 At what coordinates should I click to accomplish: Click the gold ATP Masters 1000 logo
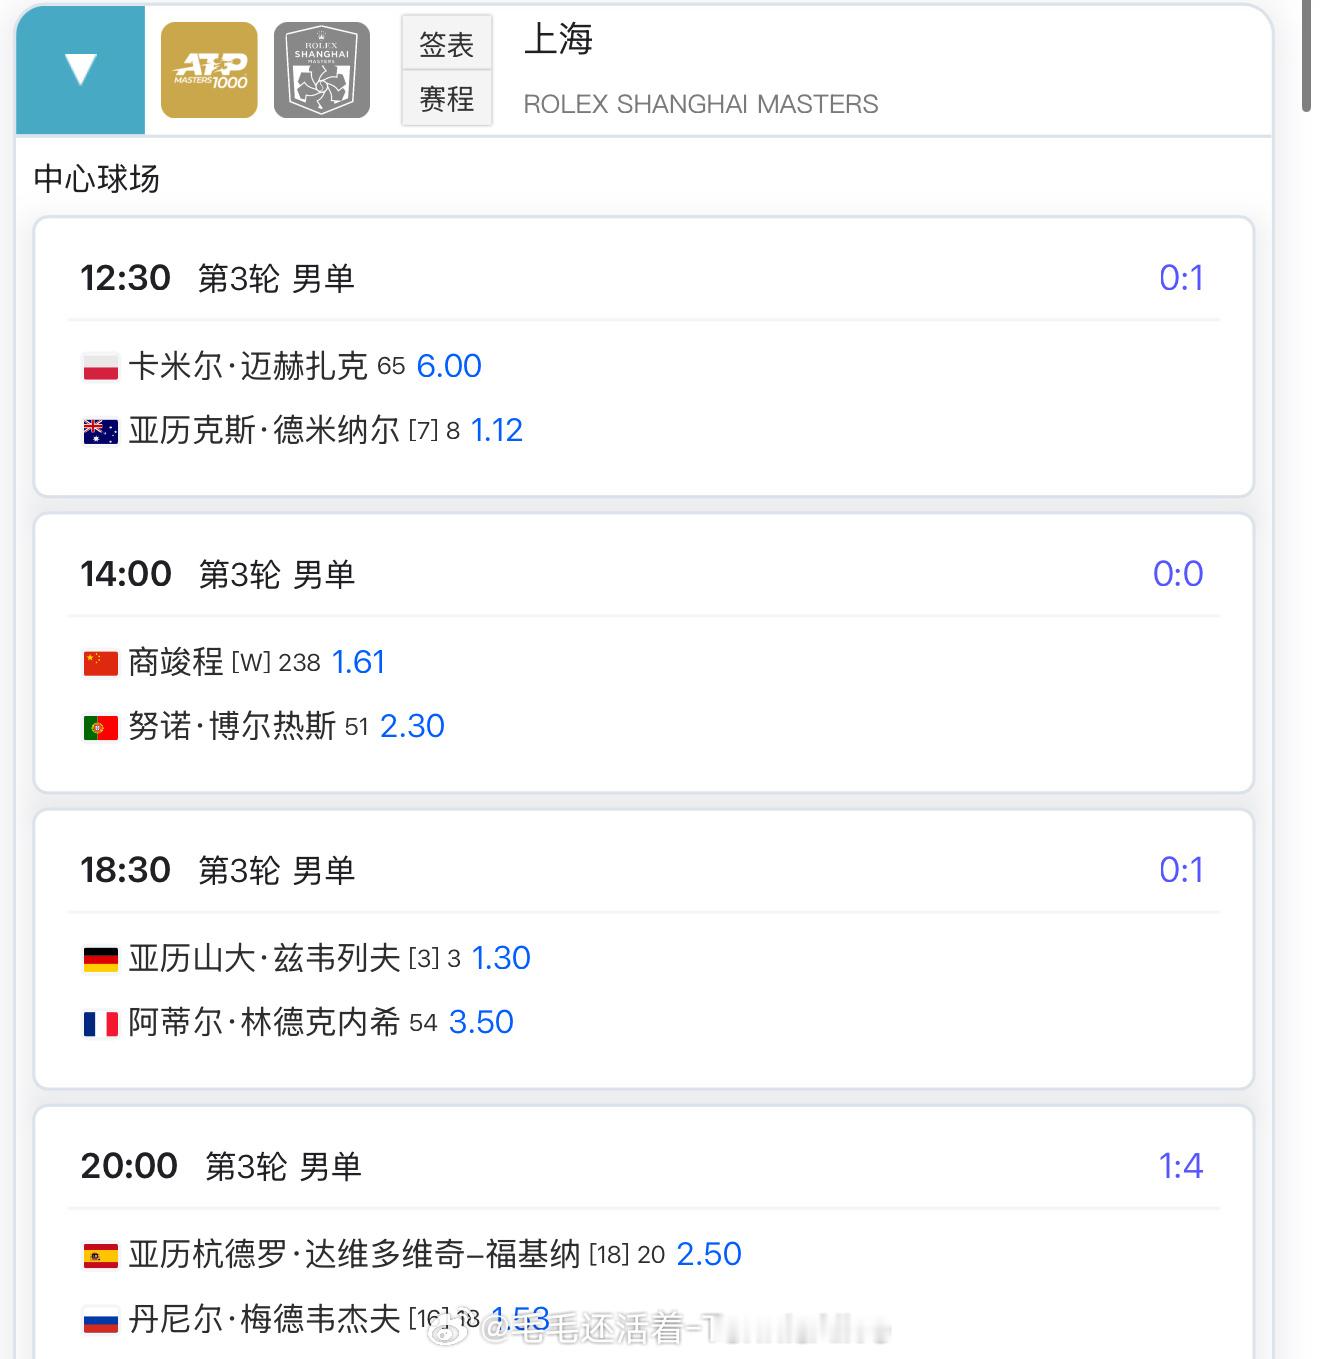click(x=209, y=70)
